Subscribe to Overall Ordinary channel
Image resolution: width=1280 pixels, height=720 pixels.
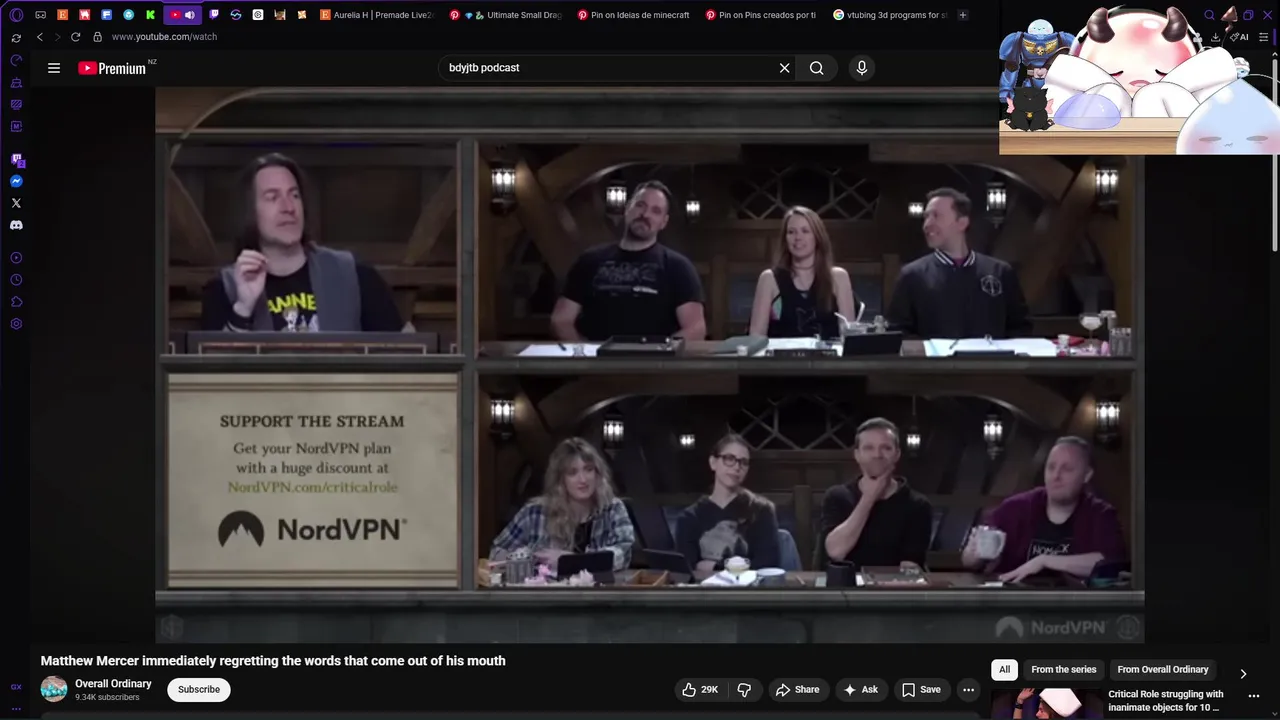pyautogui.click(x=199, y=689)
